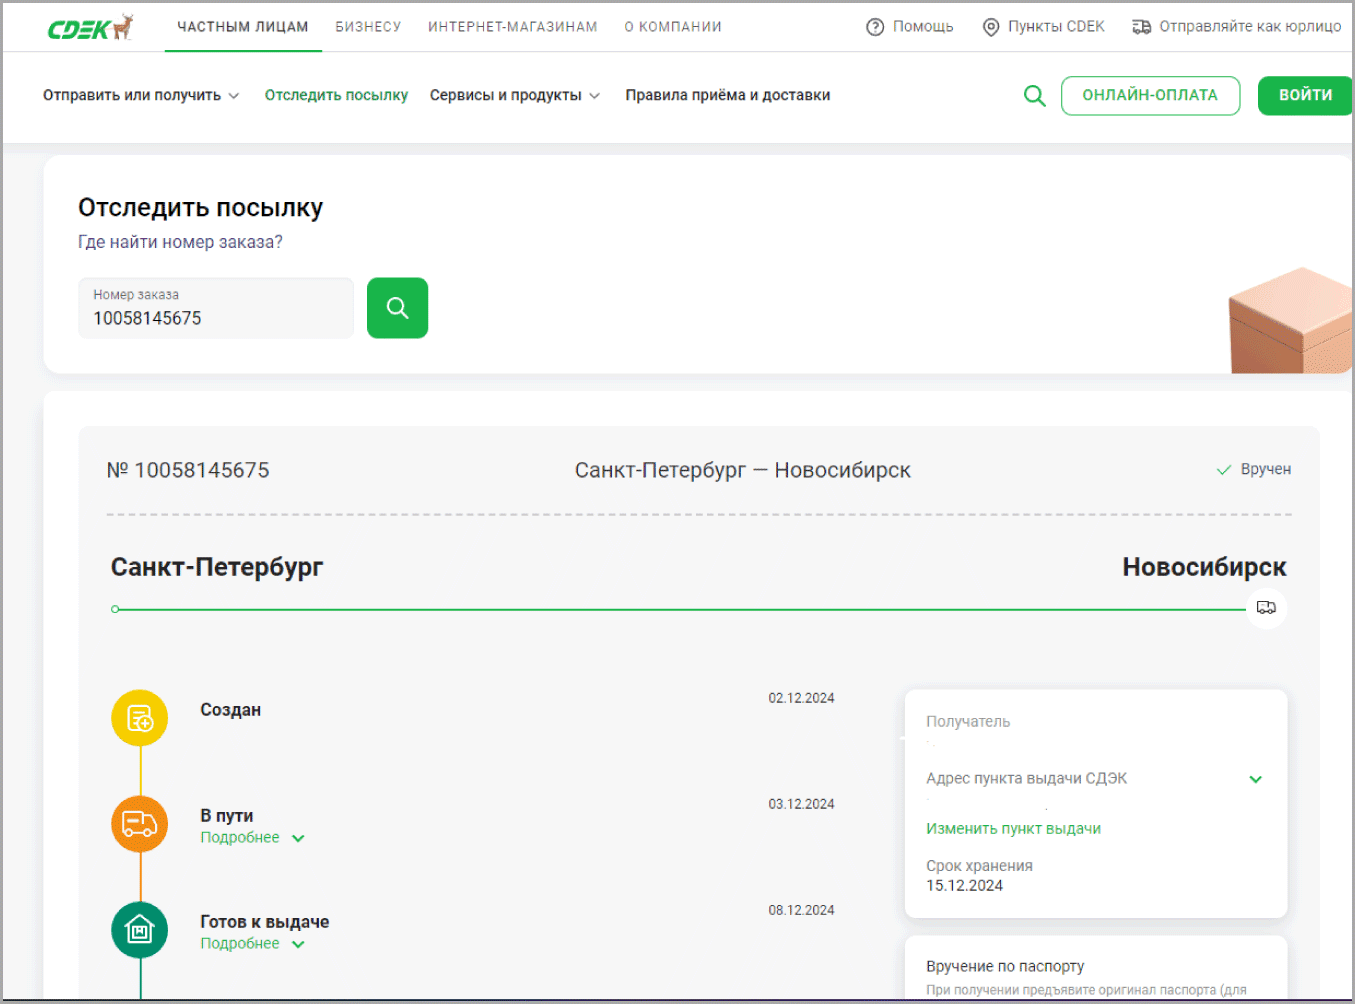Image resolution: width=1355 pixels, height=1004 pixels.
Task: Click the green route progress line
Action: pos(680,609)
